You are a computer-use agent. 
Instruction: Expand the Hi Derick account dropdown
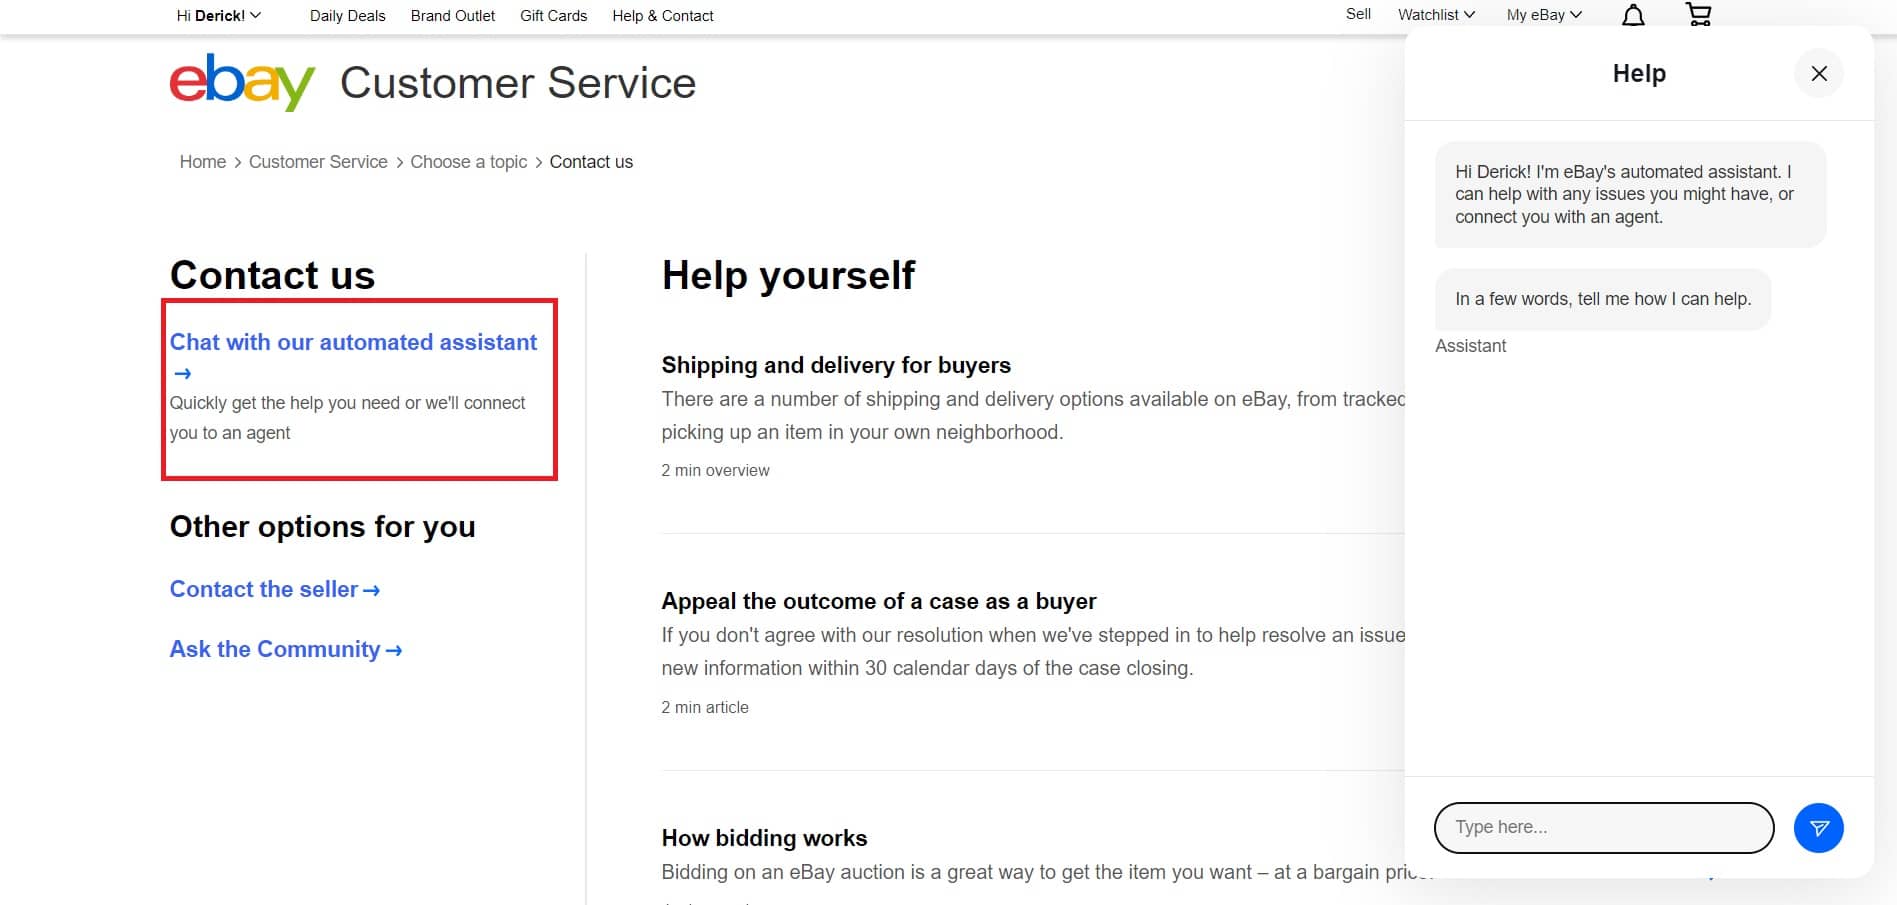[218, 15]
